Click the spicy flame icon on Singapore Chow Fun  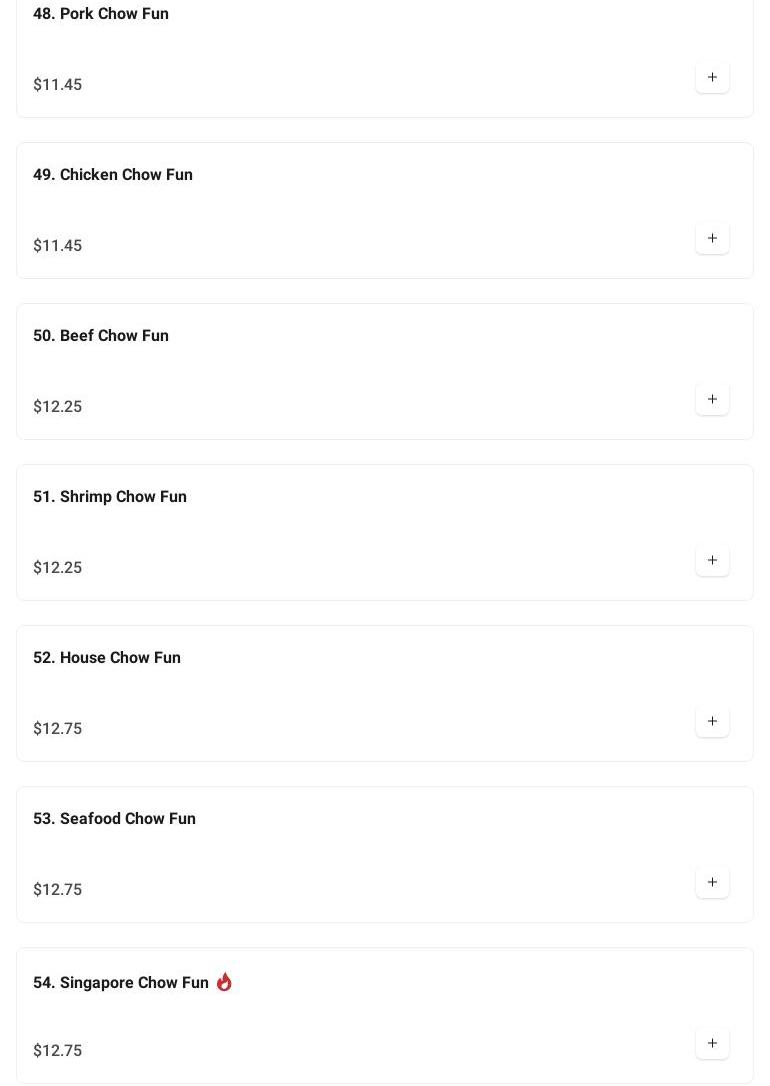(224, 982)
